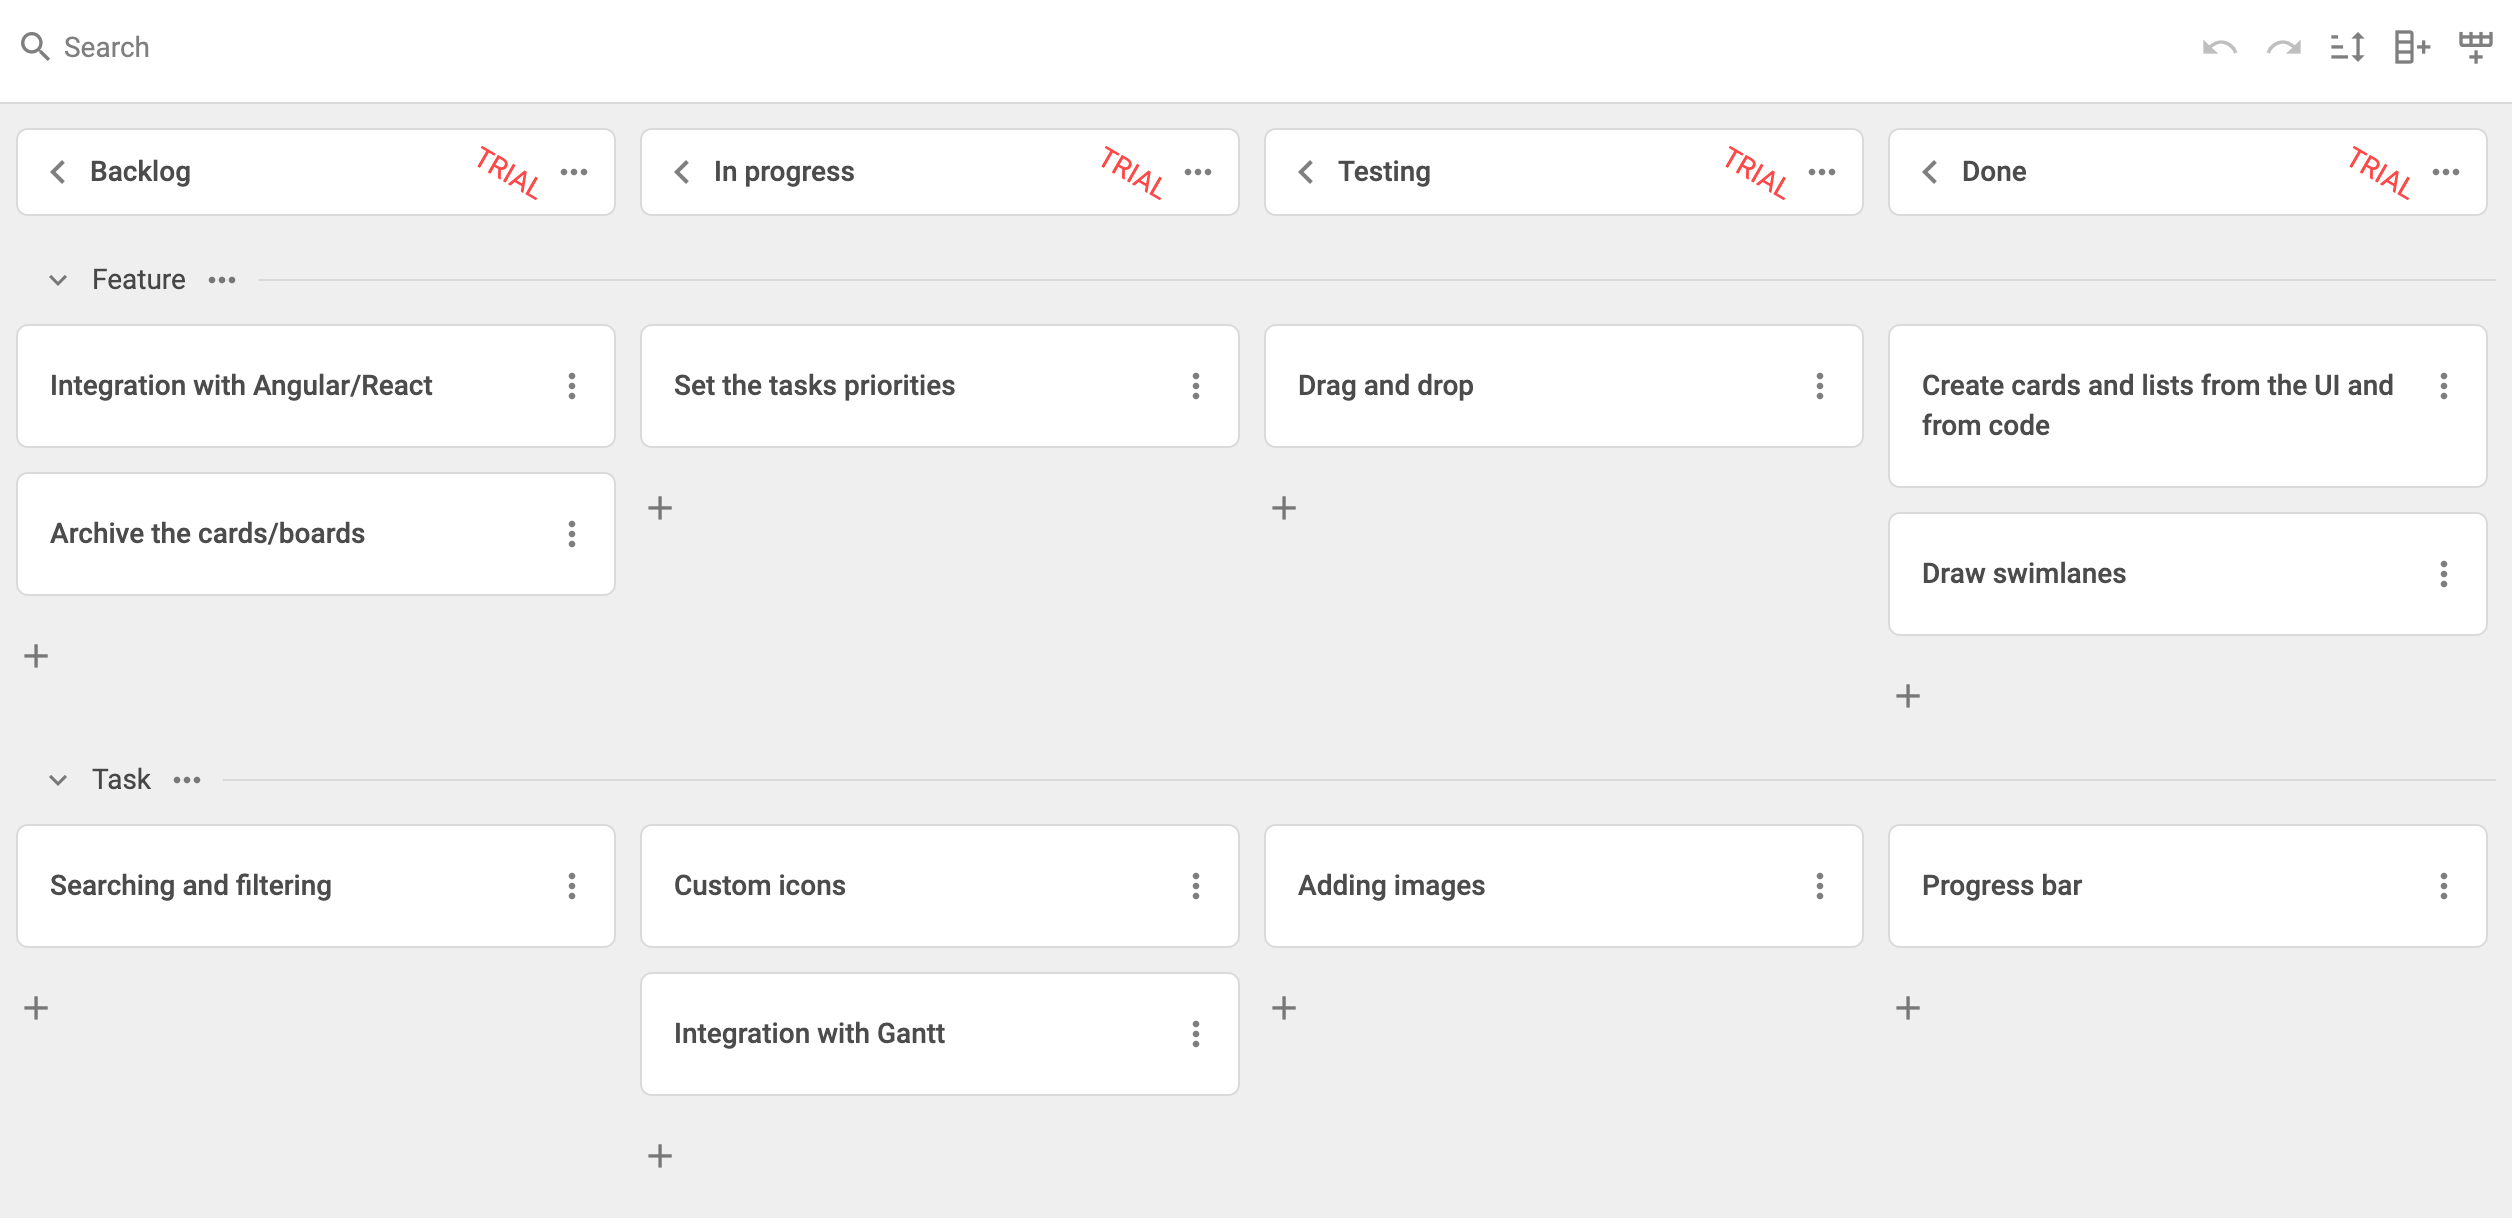Screen dimensions: 2512x1218
Task: Open the Drag and drop card menu
Action: tap(1820, 386)
